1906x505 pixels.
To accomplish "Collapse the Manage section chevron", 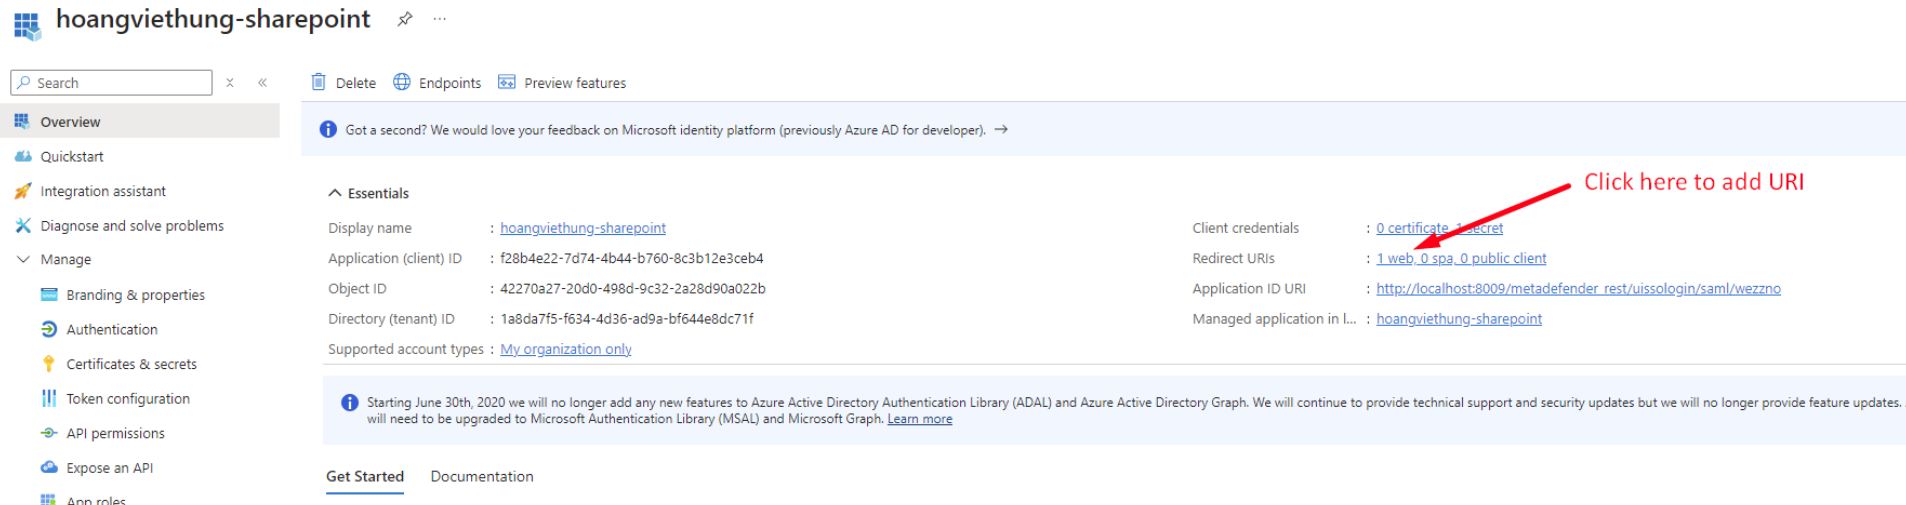I will 23,259.
